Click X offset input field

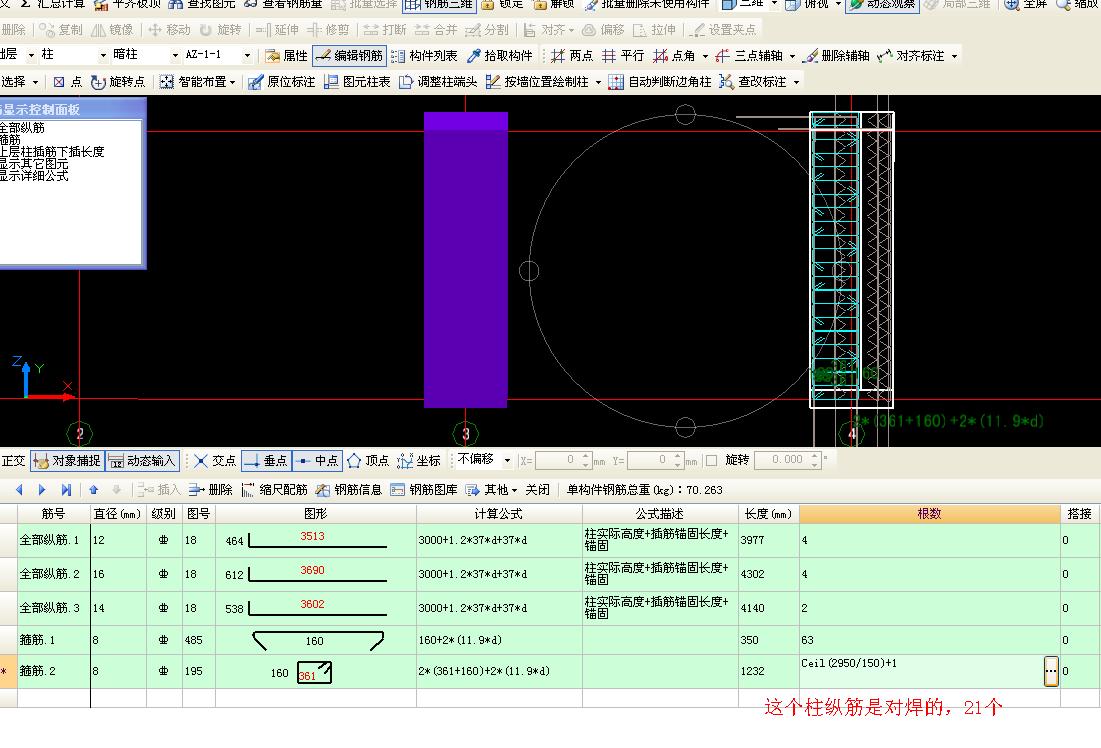click(x=556, y=460)
